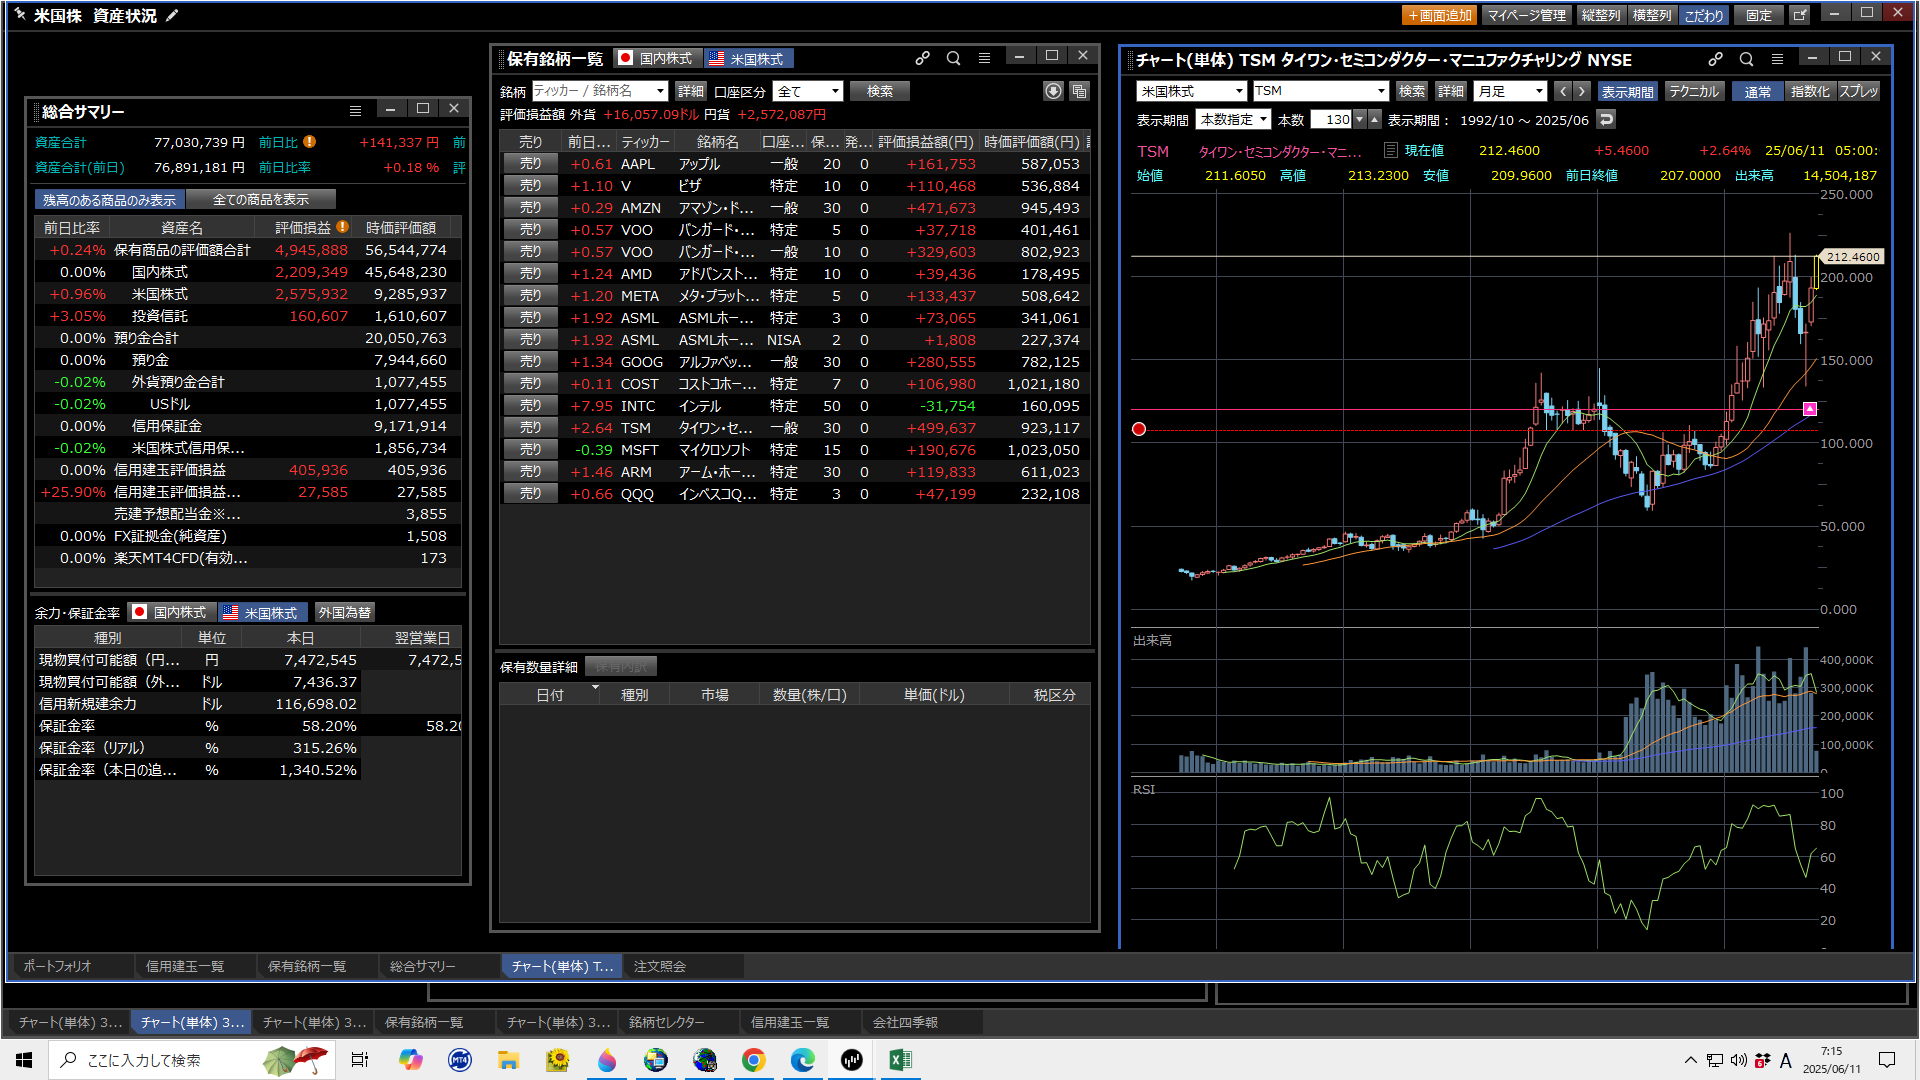Open Excel from the Windows taskbar
Screen dimensions: 1920x1080
coord(900,1060)
